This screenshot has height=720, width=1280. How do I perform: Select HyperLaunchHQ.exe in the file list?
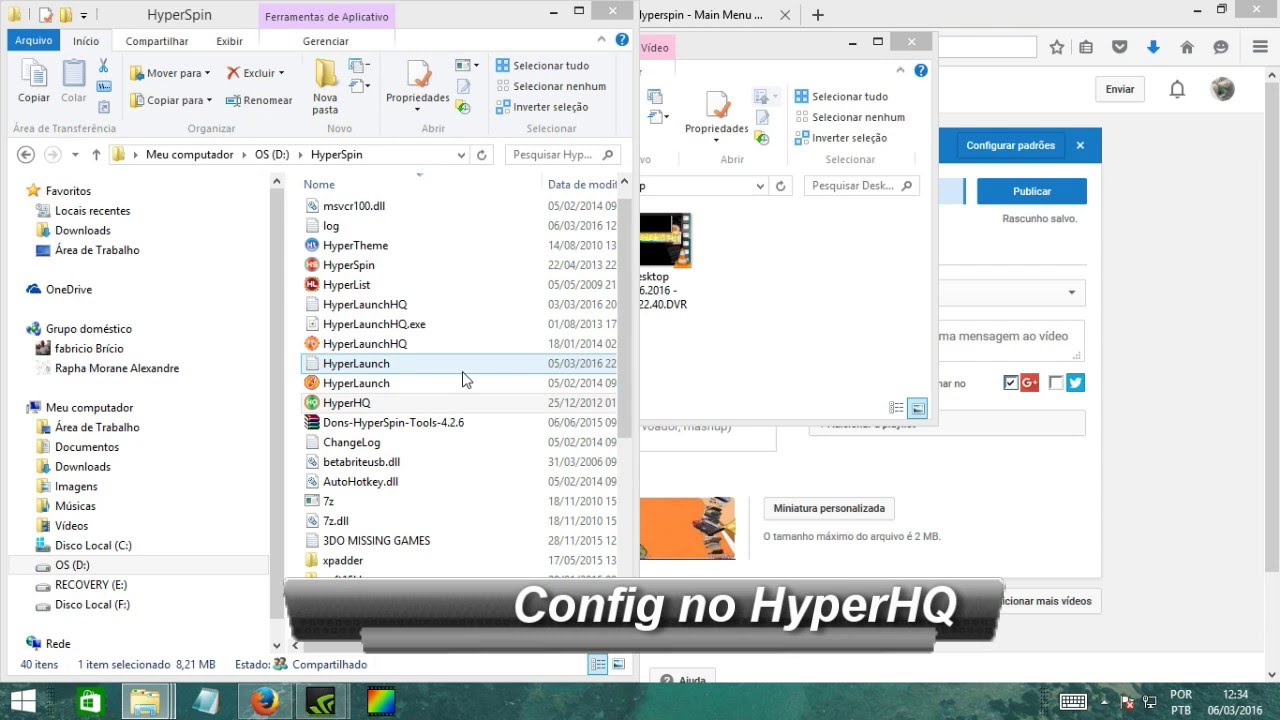coord(374,324)
